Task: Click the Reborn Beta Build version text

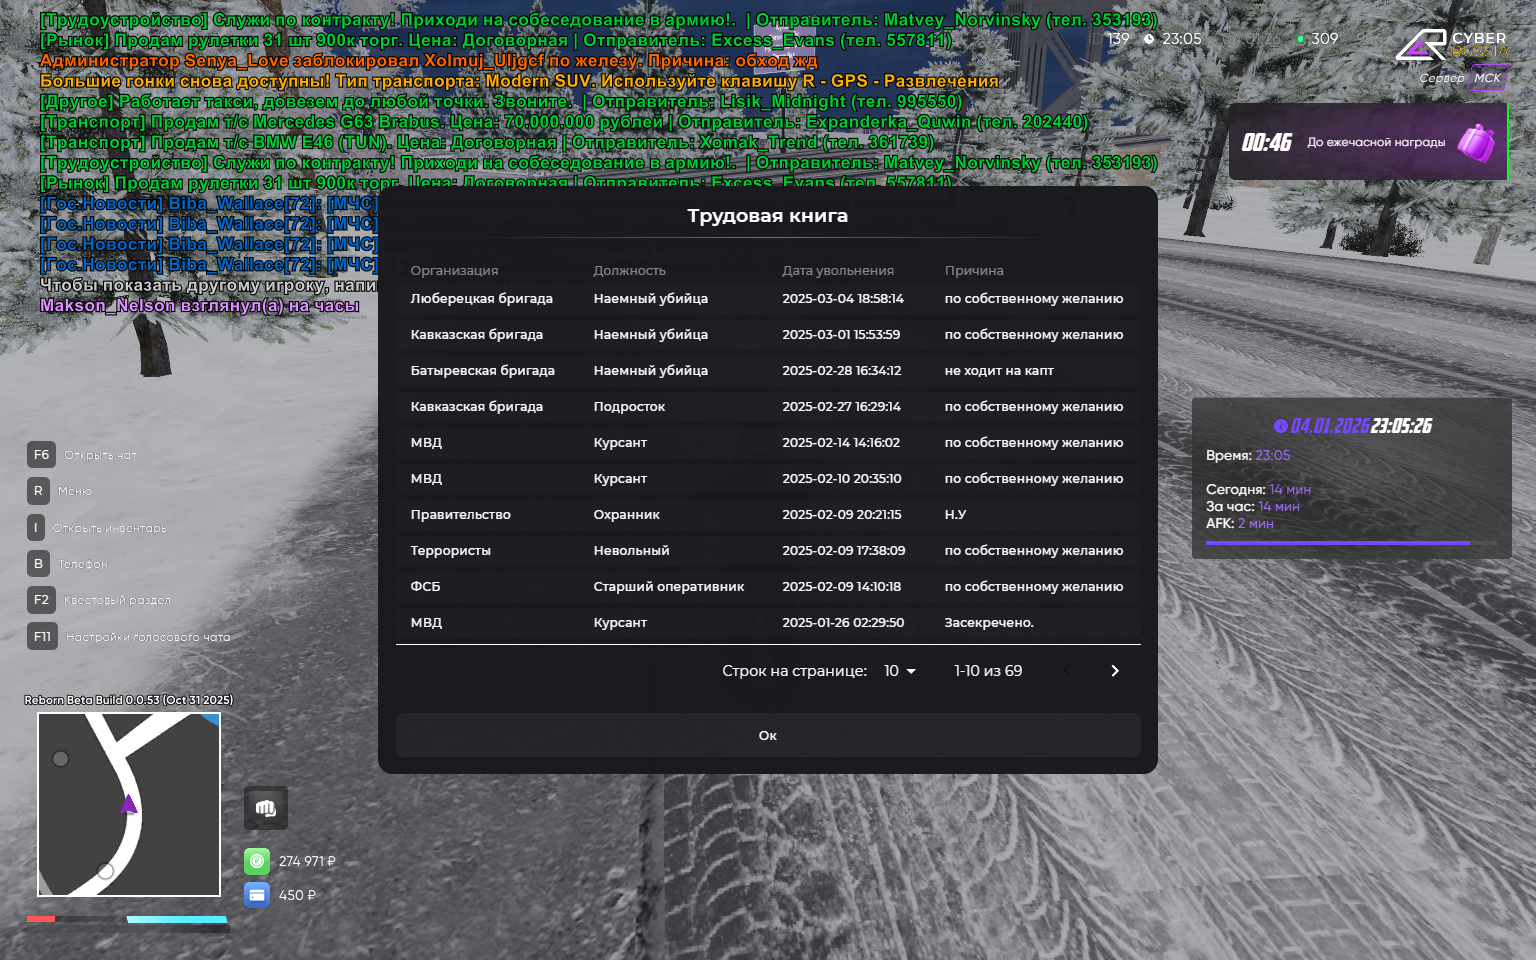Action: coord(129,700)
